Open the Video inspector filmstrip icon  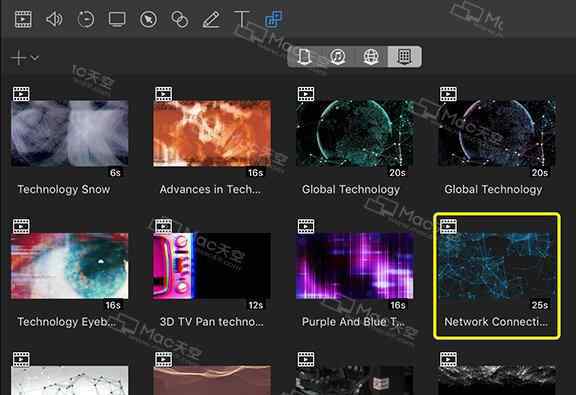[x=23, y=19]
